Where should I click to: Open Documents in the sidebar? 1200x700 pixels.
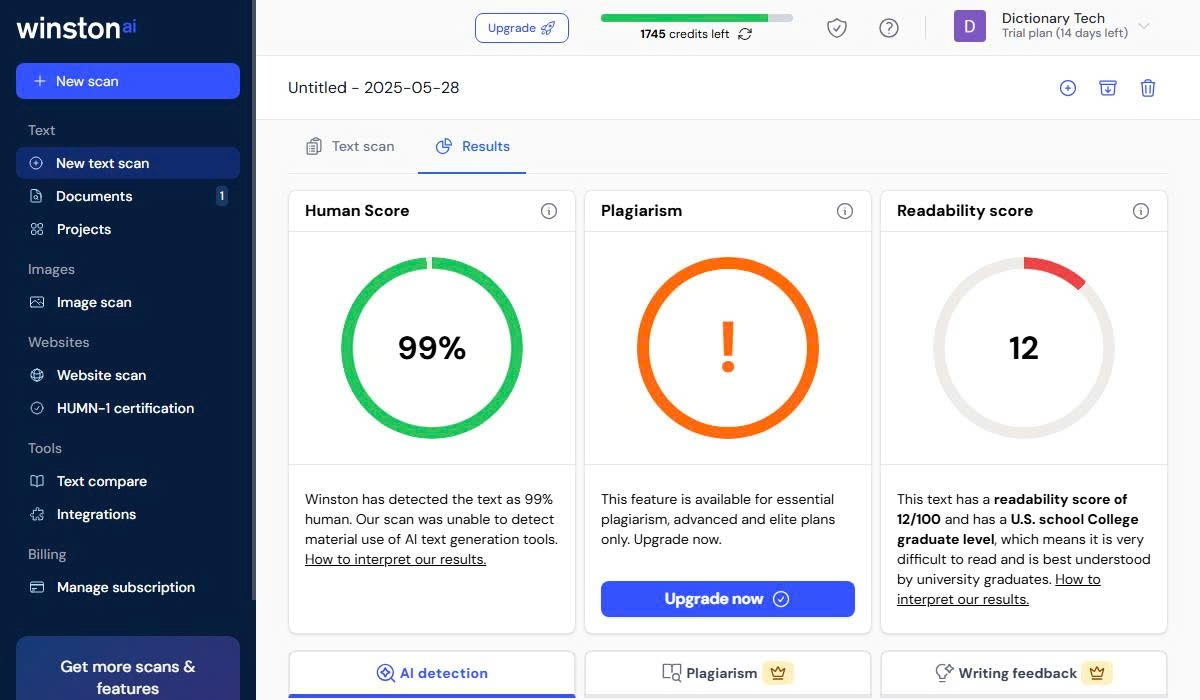[128, 196]
